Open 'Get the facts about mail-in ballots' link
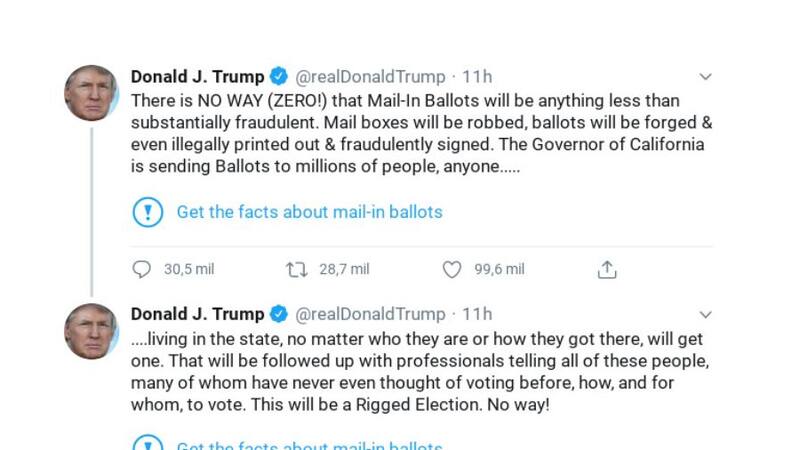Image resolution: width=800 pixels, height=450 pixels. click(x=309, y=212)
